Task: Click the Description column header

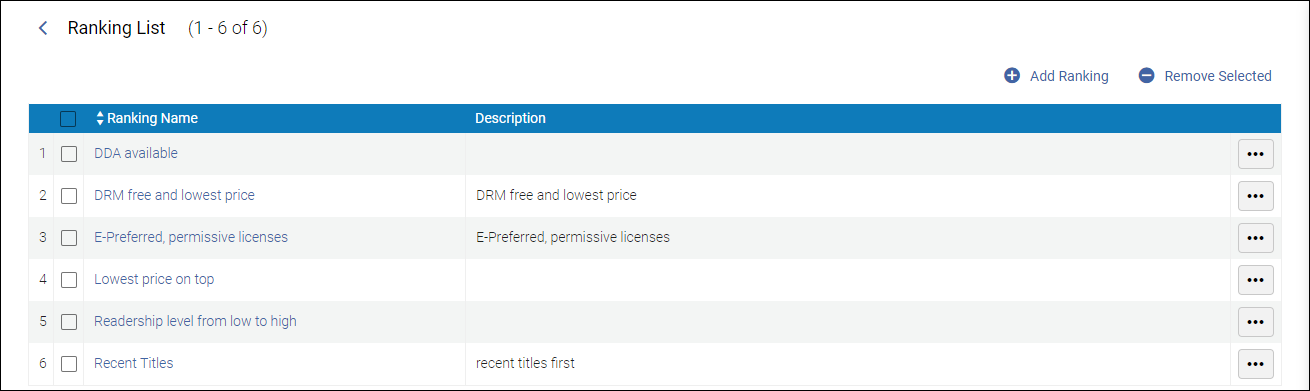Action: tap(510, 118)
